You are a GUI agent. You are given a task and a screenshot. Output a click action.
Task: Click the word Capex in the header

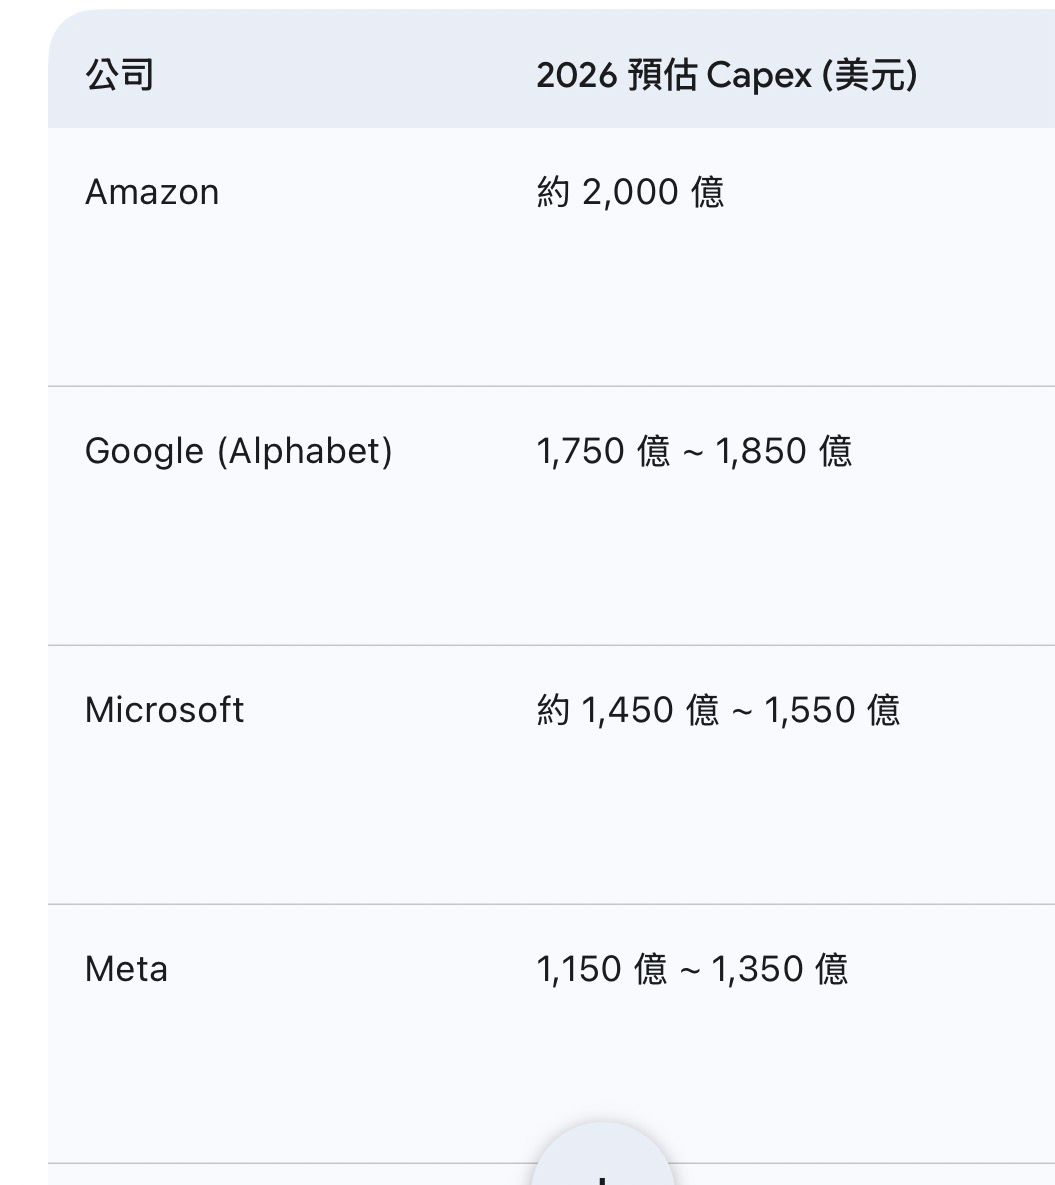pos(759,75)
